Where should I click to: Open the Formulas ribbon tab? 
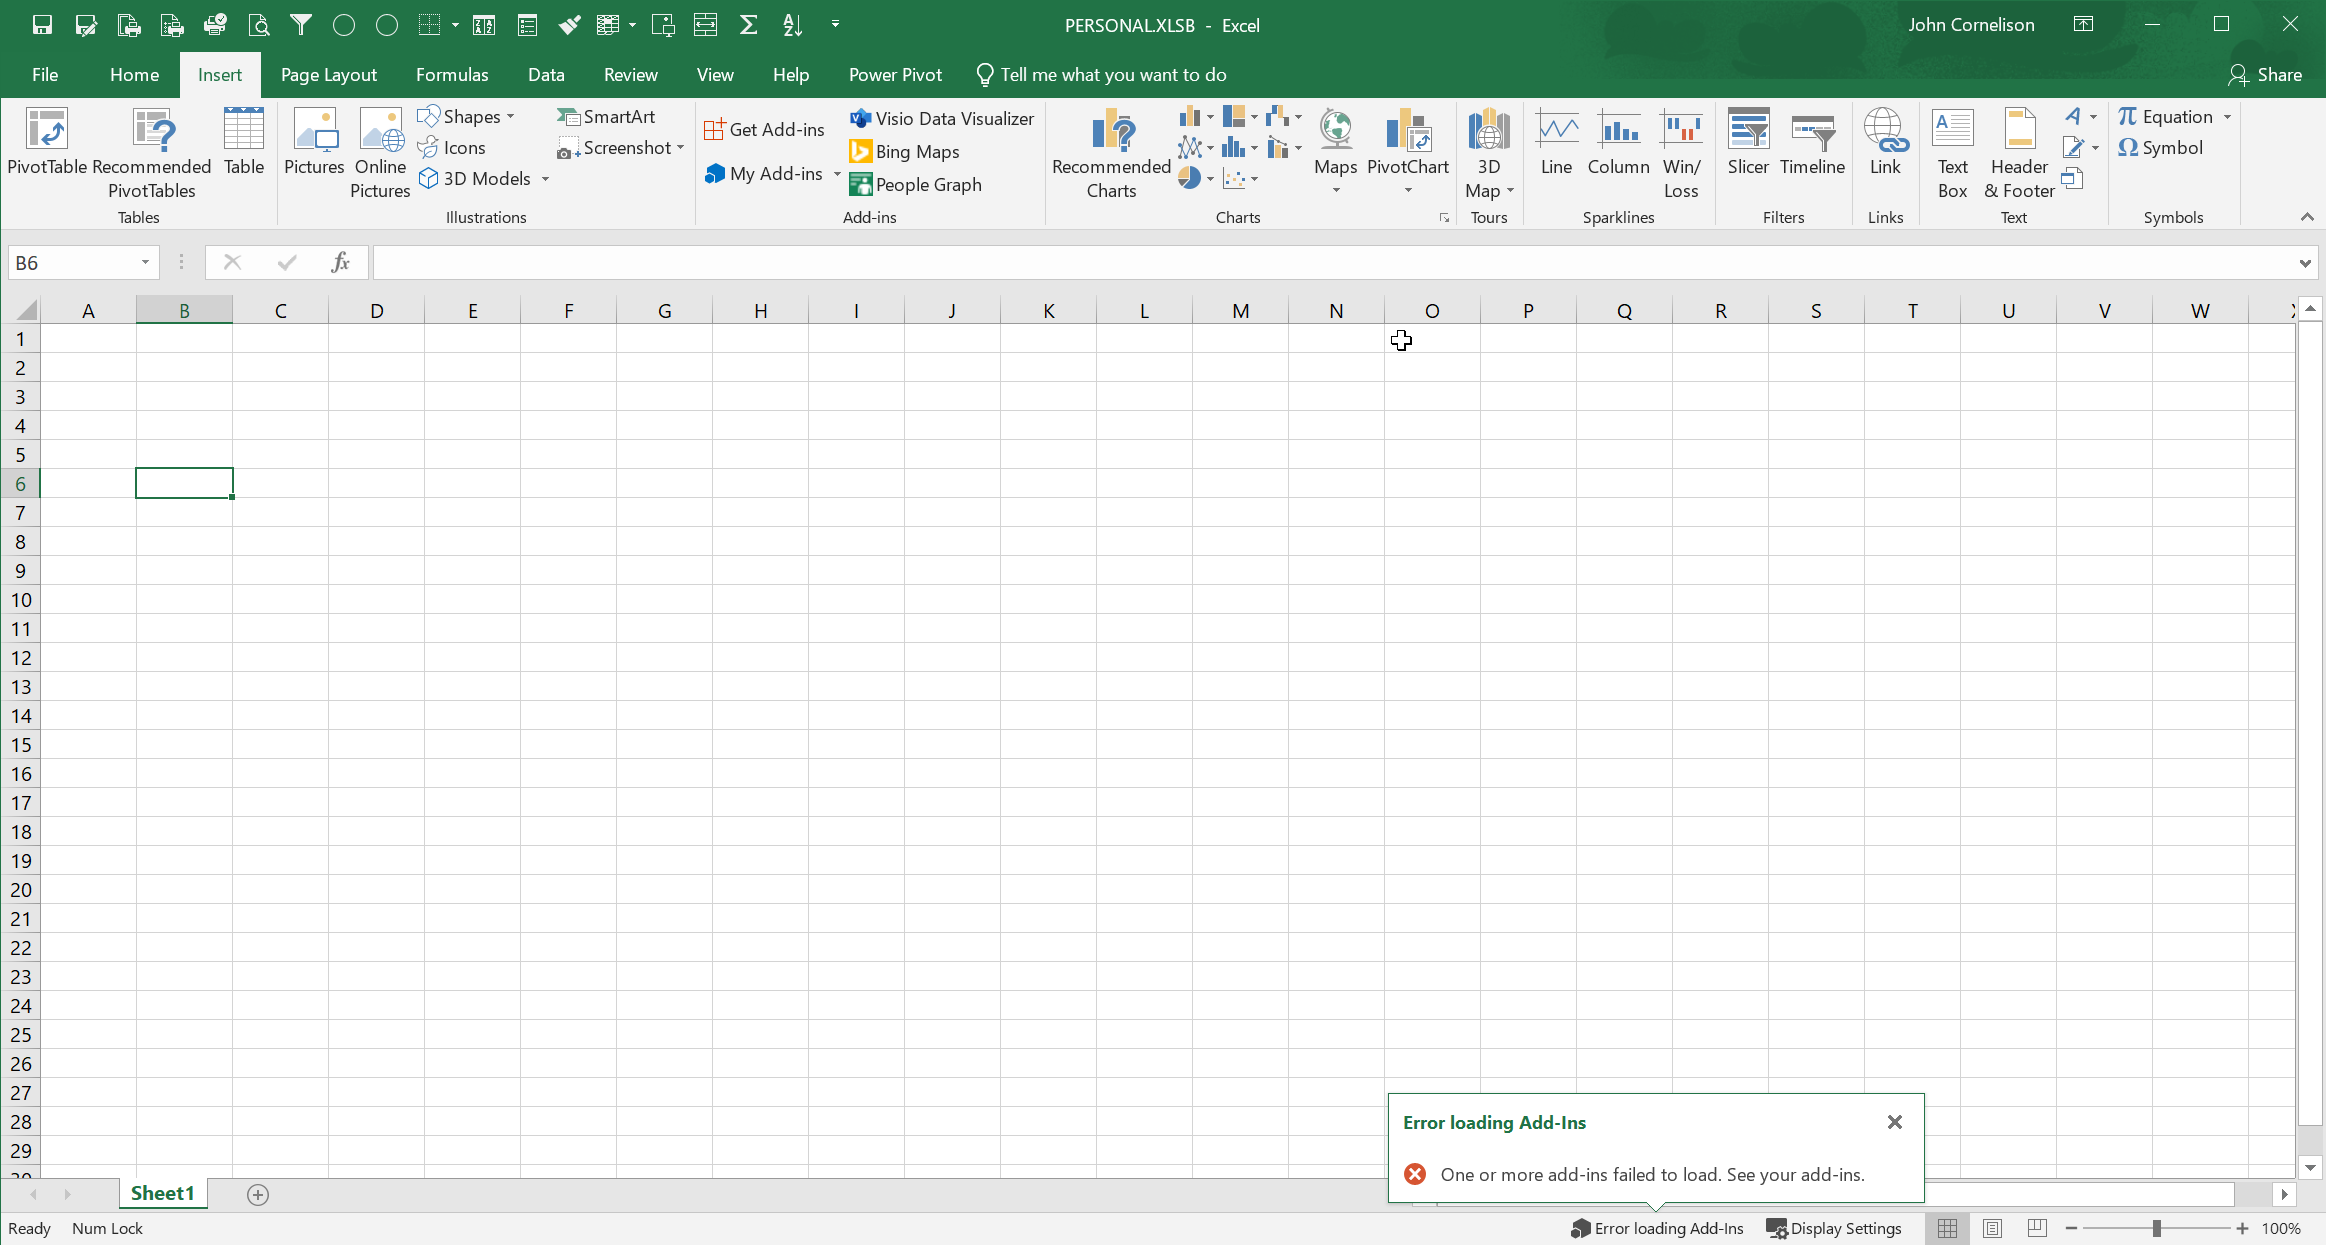tap(452, 75)
